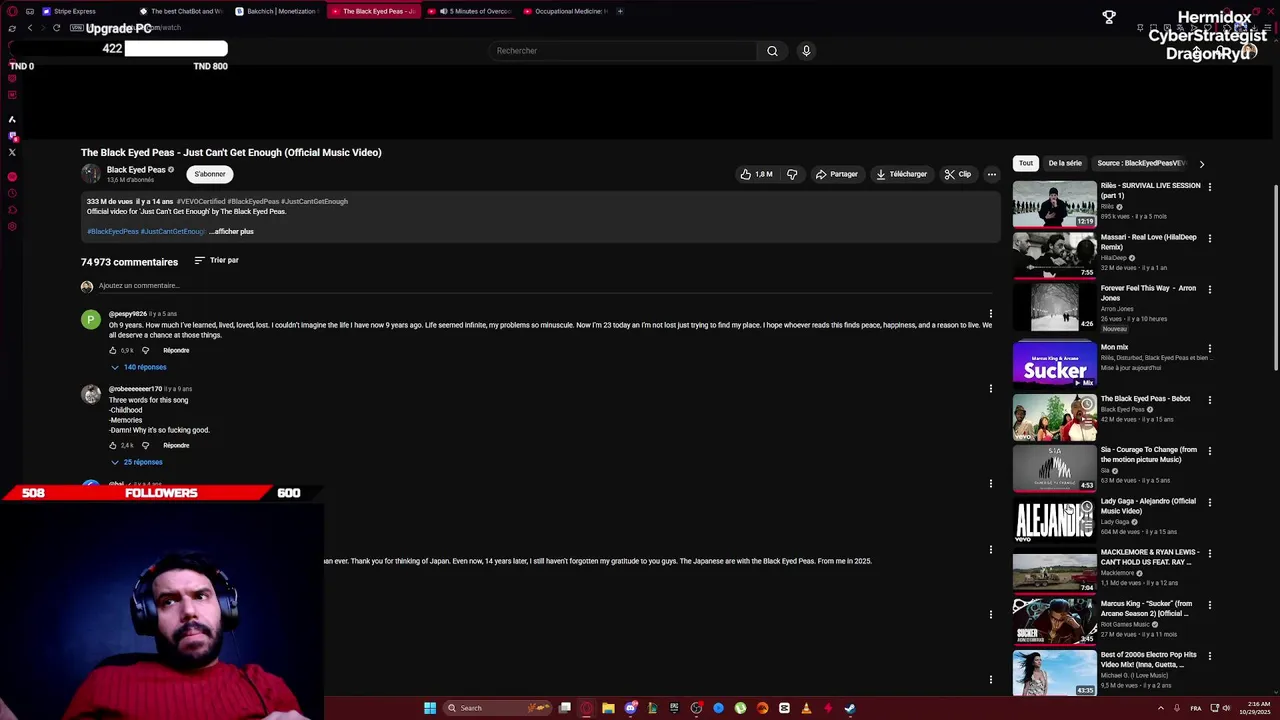Switch to Bakchich Monetization tab
Screen dimensions: 1280x720
tap(278, 11)
